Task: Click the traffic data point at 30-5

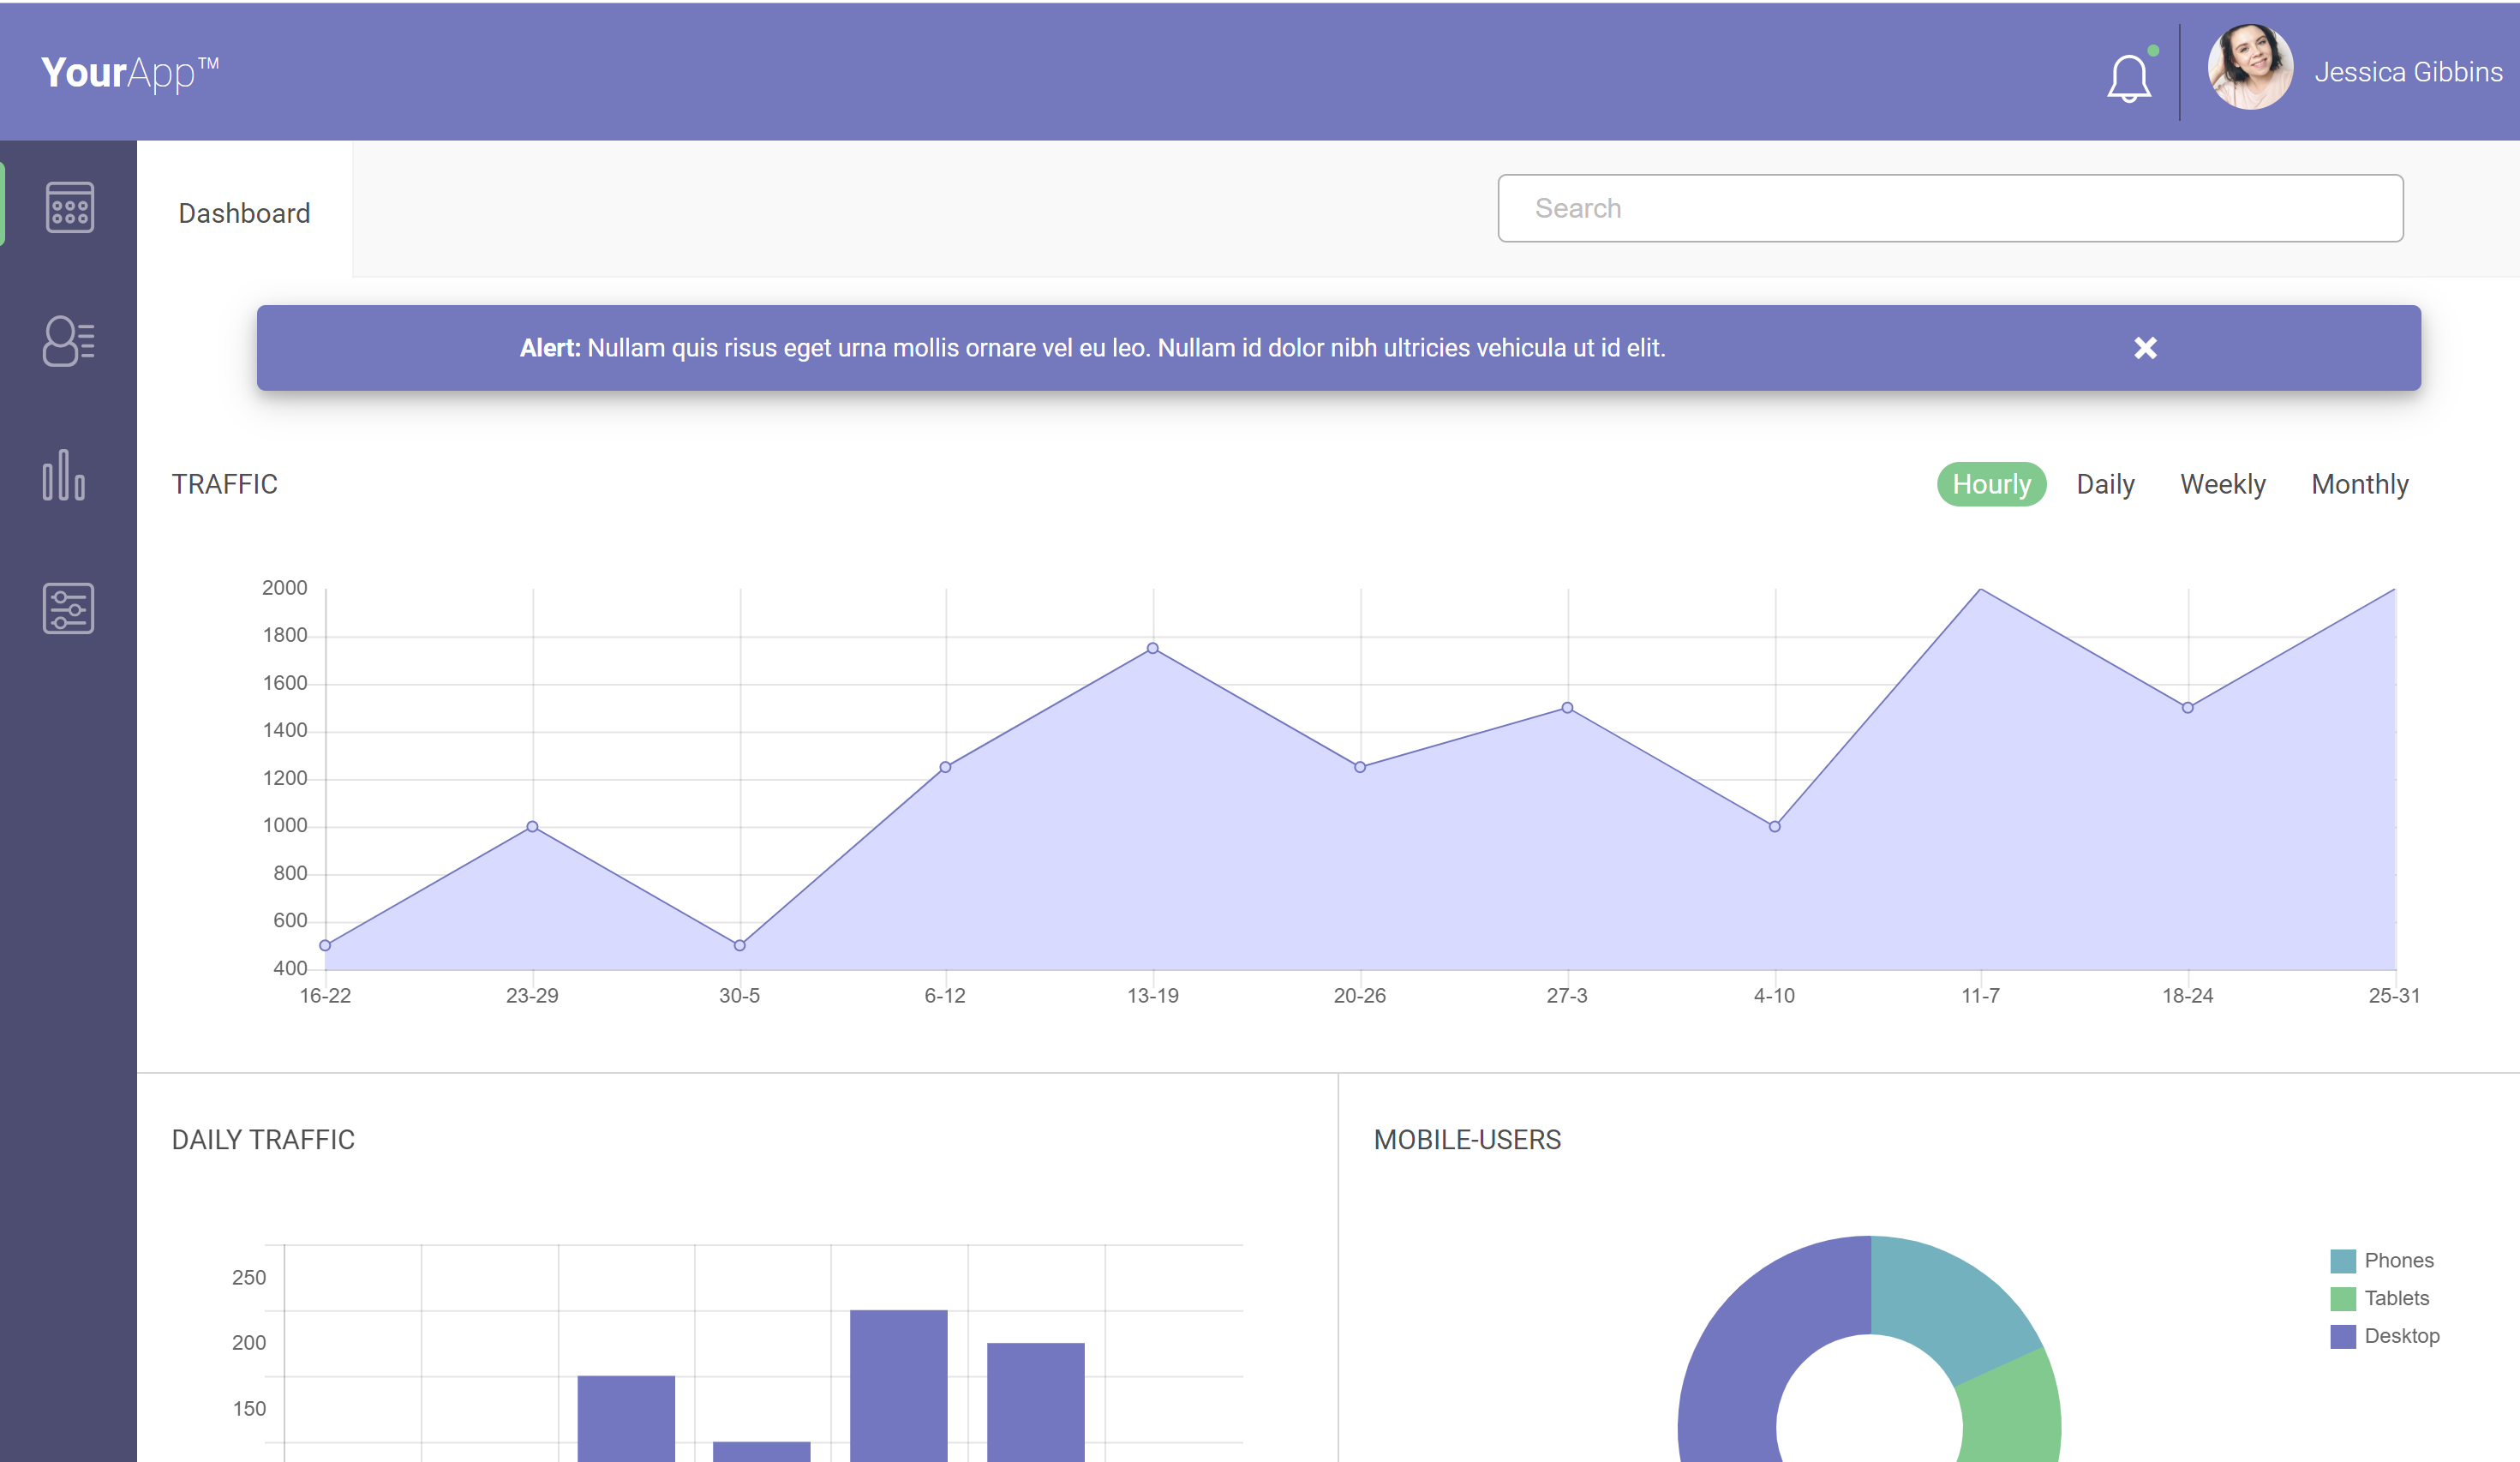Action: click(x=739, y=945)
